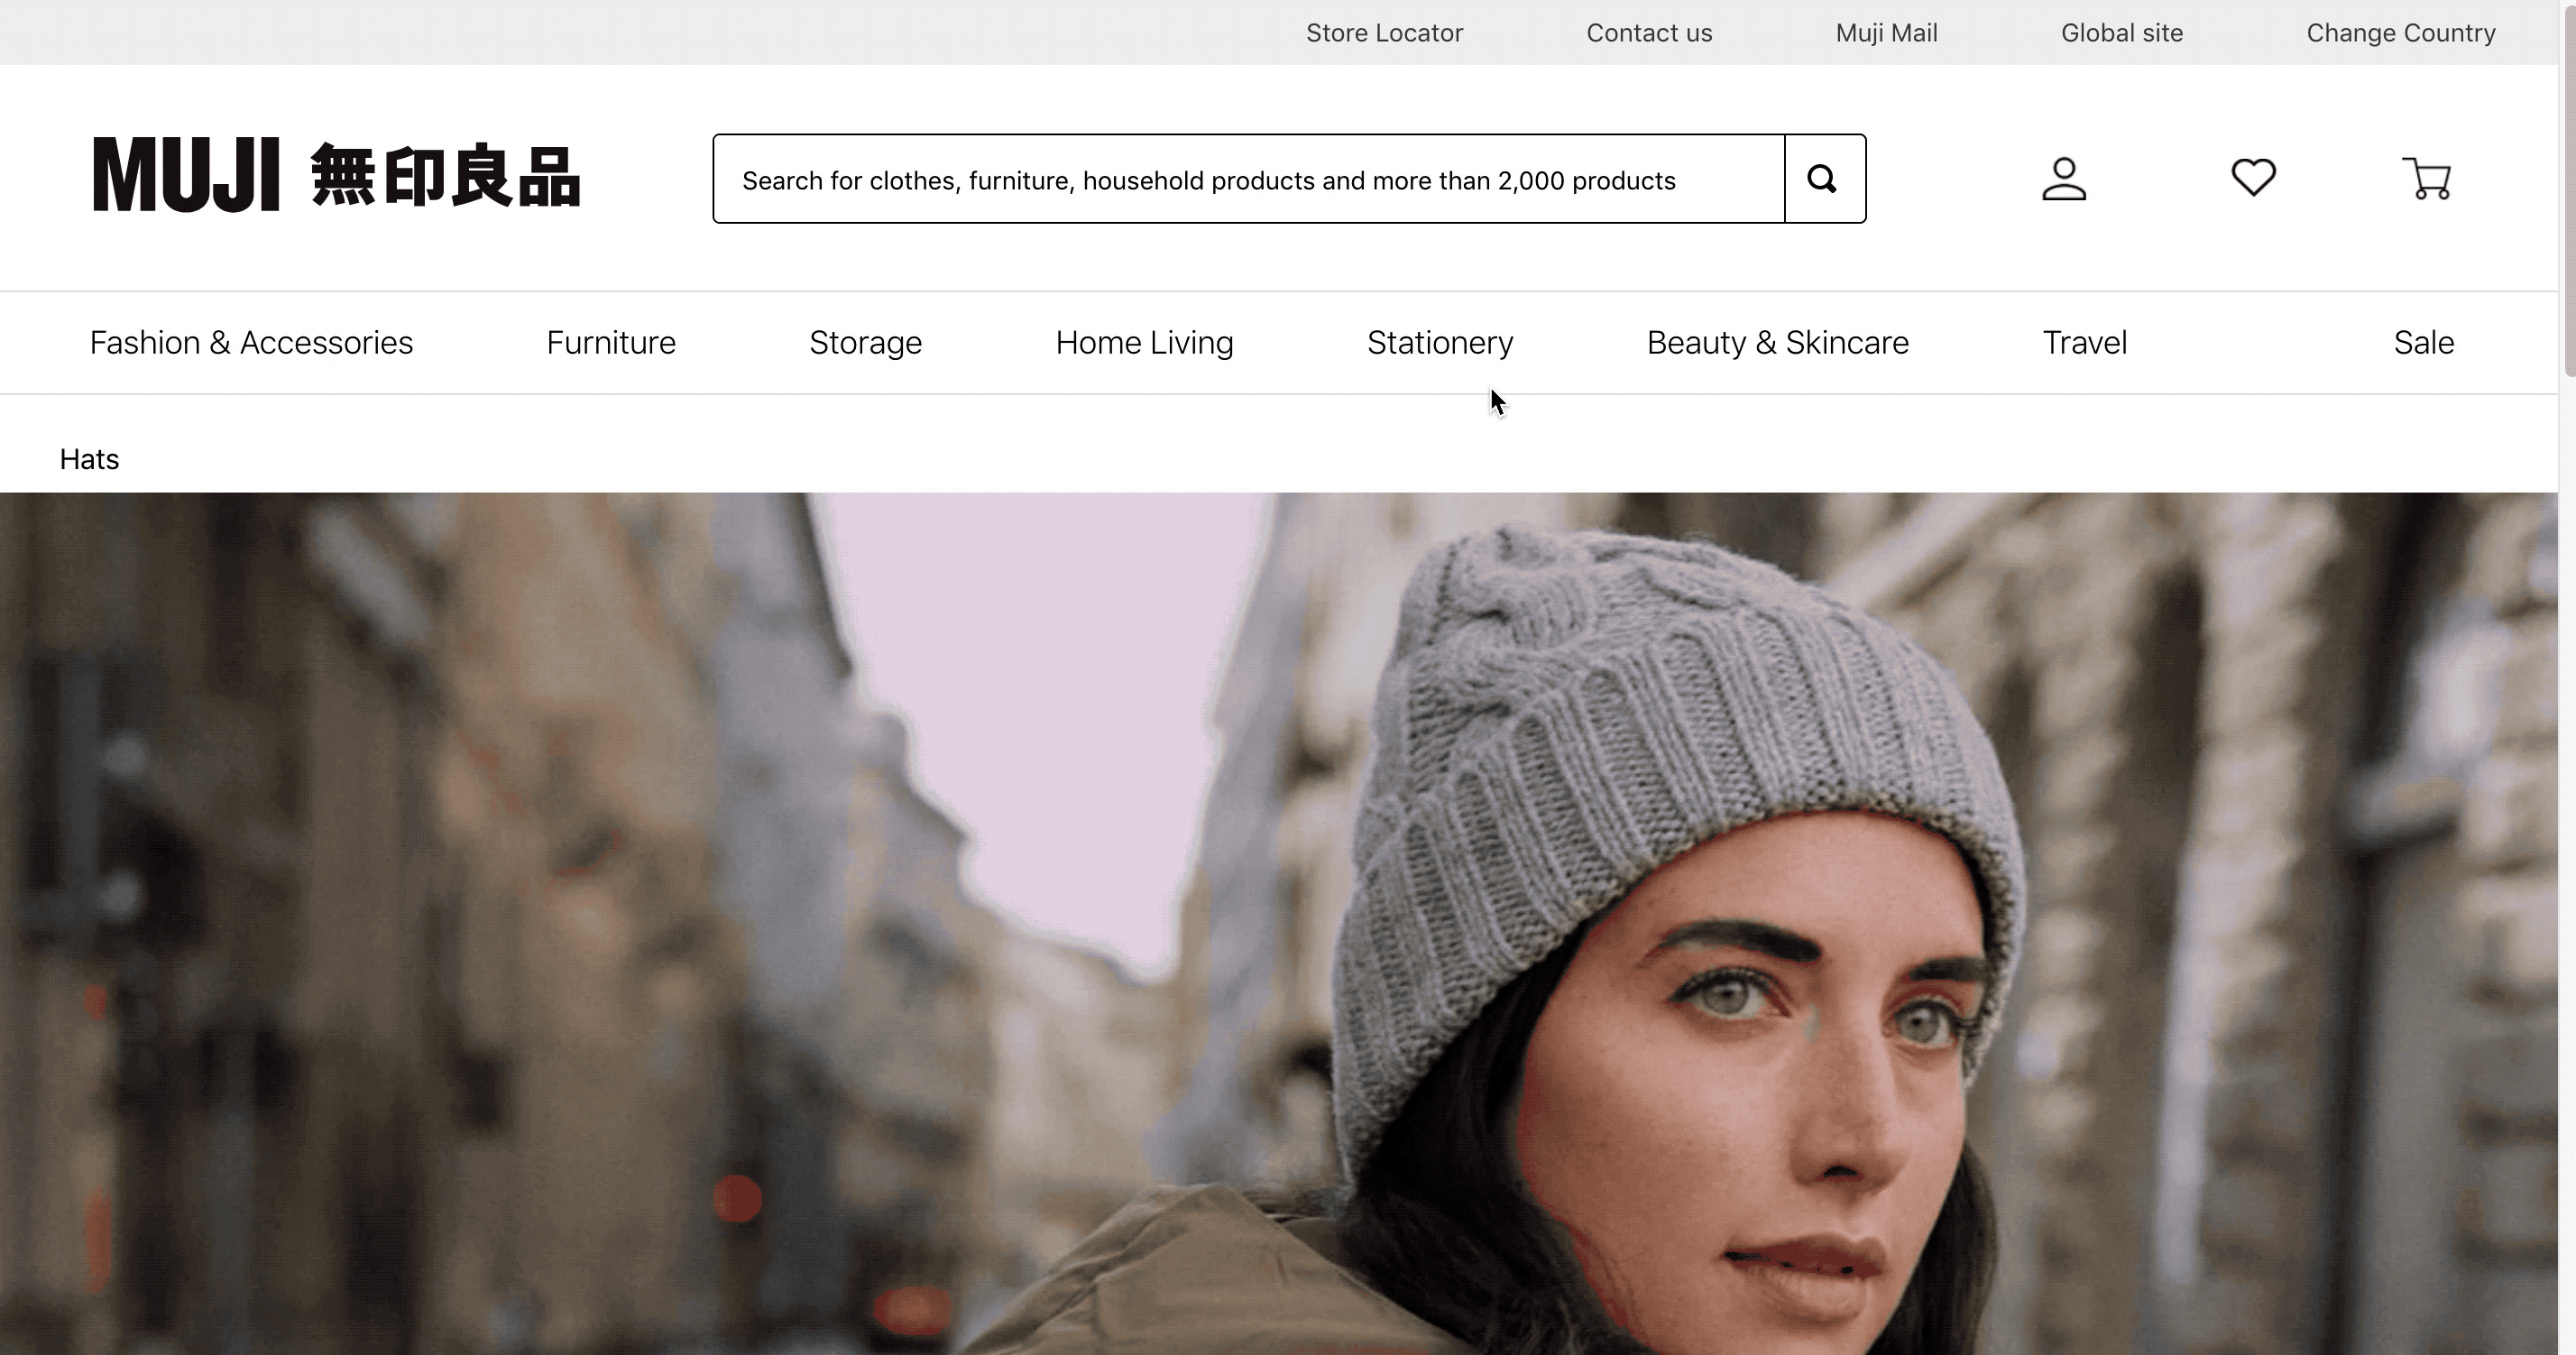Open the Storage category
The height and width of the screenshot is (1355, 2576).
click(865, 343)
